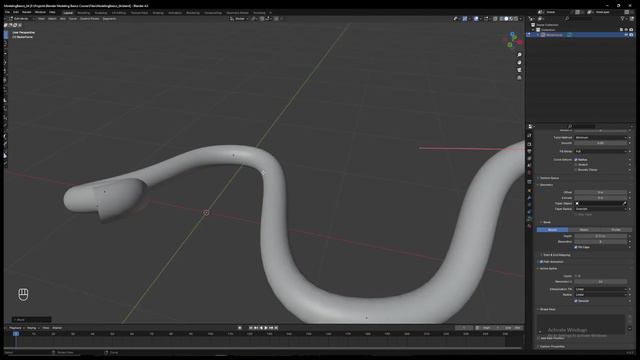Expand the Texture Space panel
Viewport: 640px width, 360px height.
click(549, 178)
